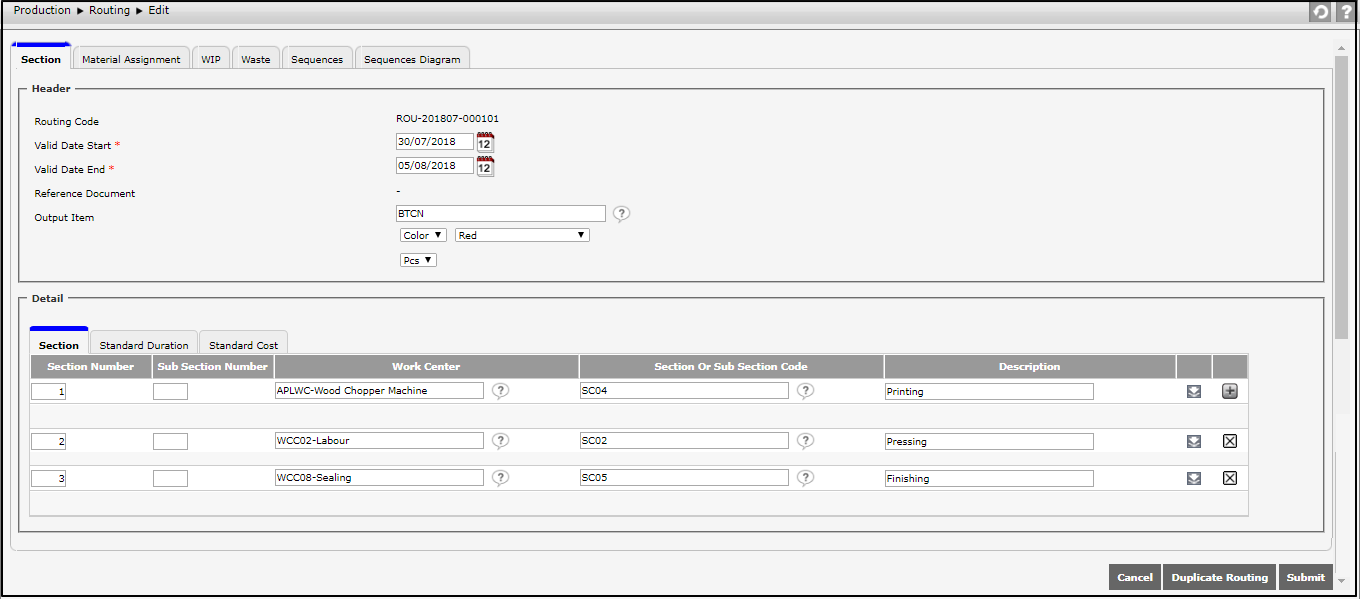This screenshot has height=599, width=1360.
Task: Click the Section Number field with value 1
Action: (x=49, y=391)
